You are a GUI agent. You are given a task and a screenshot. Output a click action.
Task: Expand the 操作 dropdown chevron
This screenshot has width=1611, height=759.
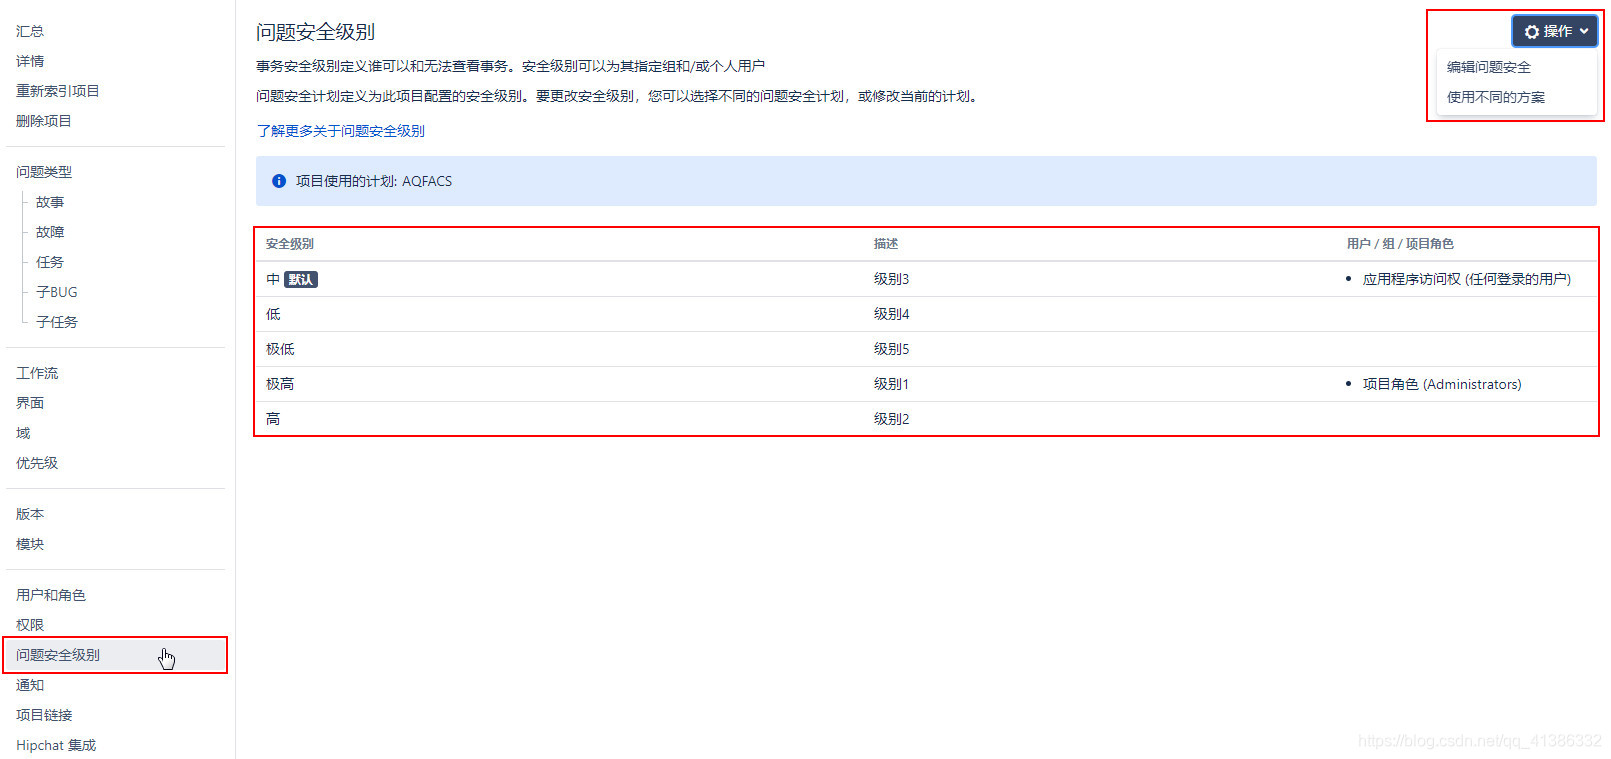coord(1584,32)
